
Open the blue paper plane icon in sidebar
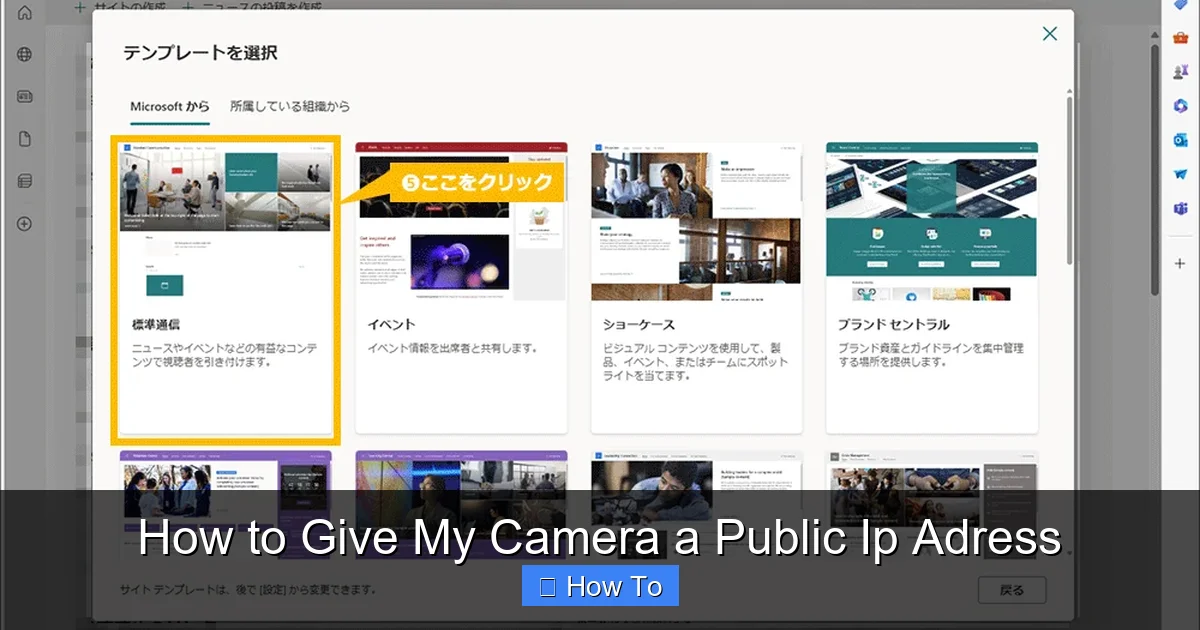1180,174
